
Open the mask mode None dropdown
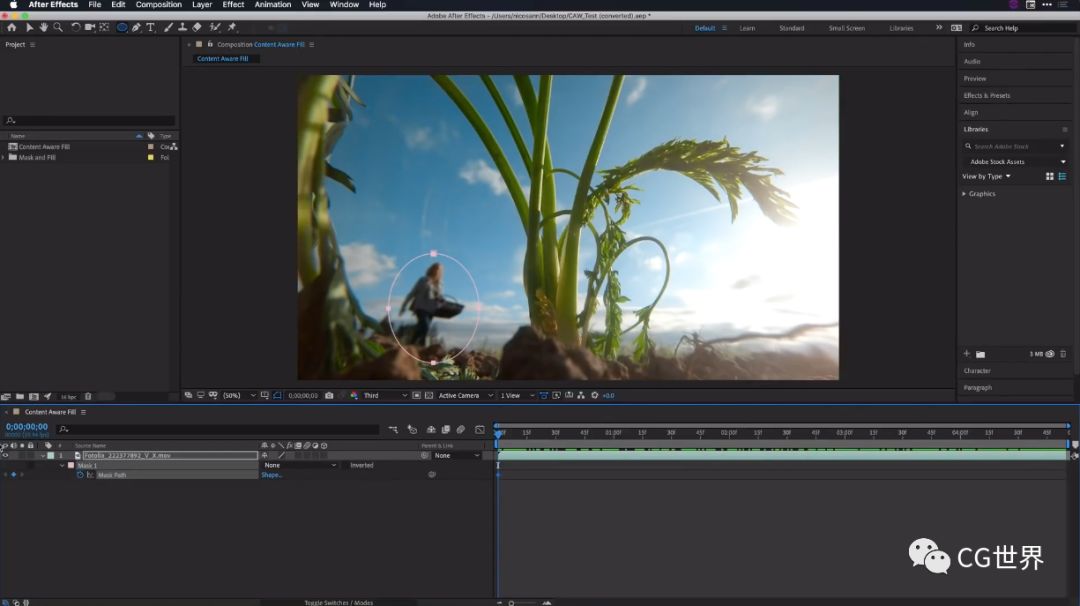point(300,466)
